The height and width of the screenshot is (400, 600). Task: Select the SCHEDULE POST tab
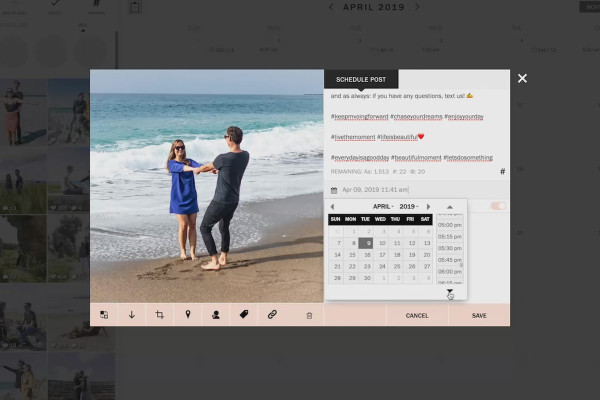(361, 80)
